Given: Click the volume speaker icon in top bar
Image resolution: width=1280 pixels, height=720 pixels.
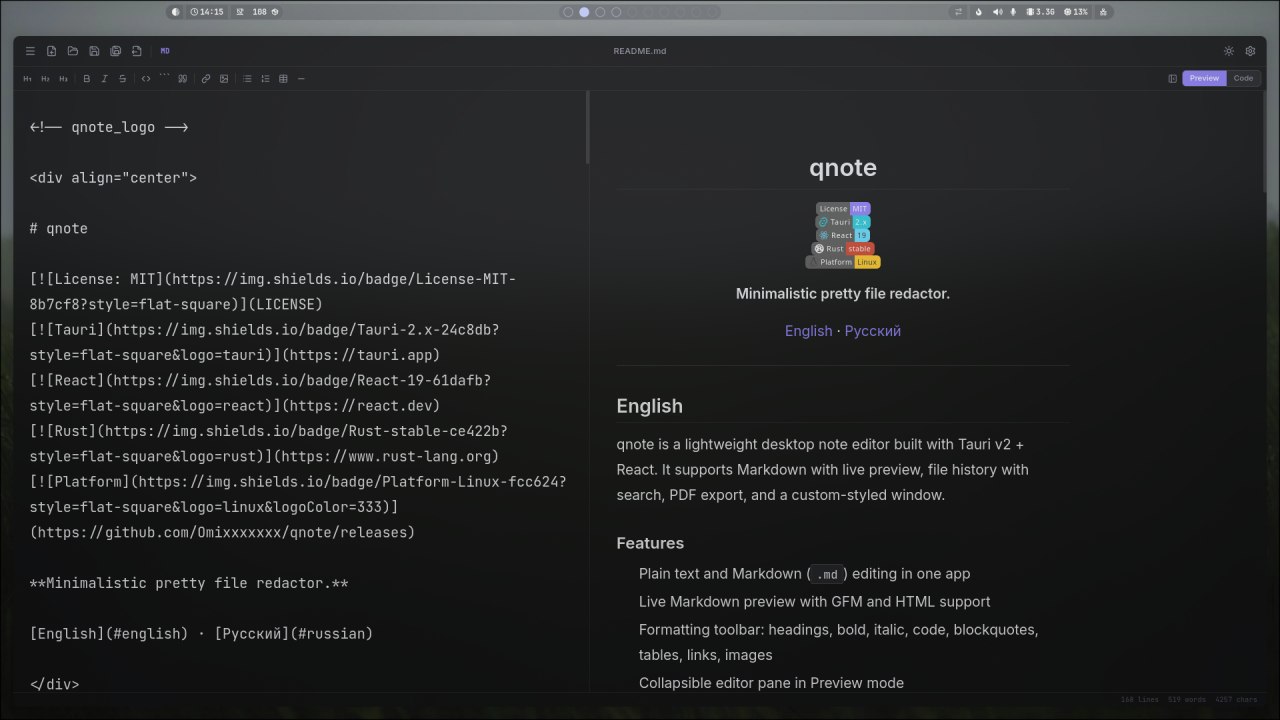Looking at the screenshot, I should (x=997, y=12).
